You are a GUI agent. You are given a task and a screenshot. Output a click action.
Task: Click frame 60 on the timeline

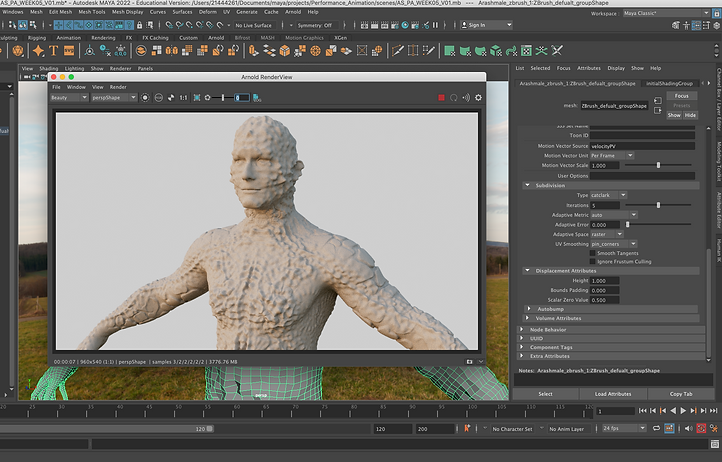pos(236,411)
